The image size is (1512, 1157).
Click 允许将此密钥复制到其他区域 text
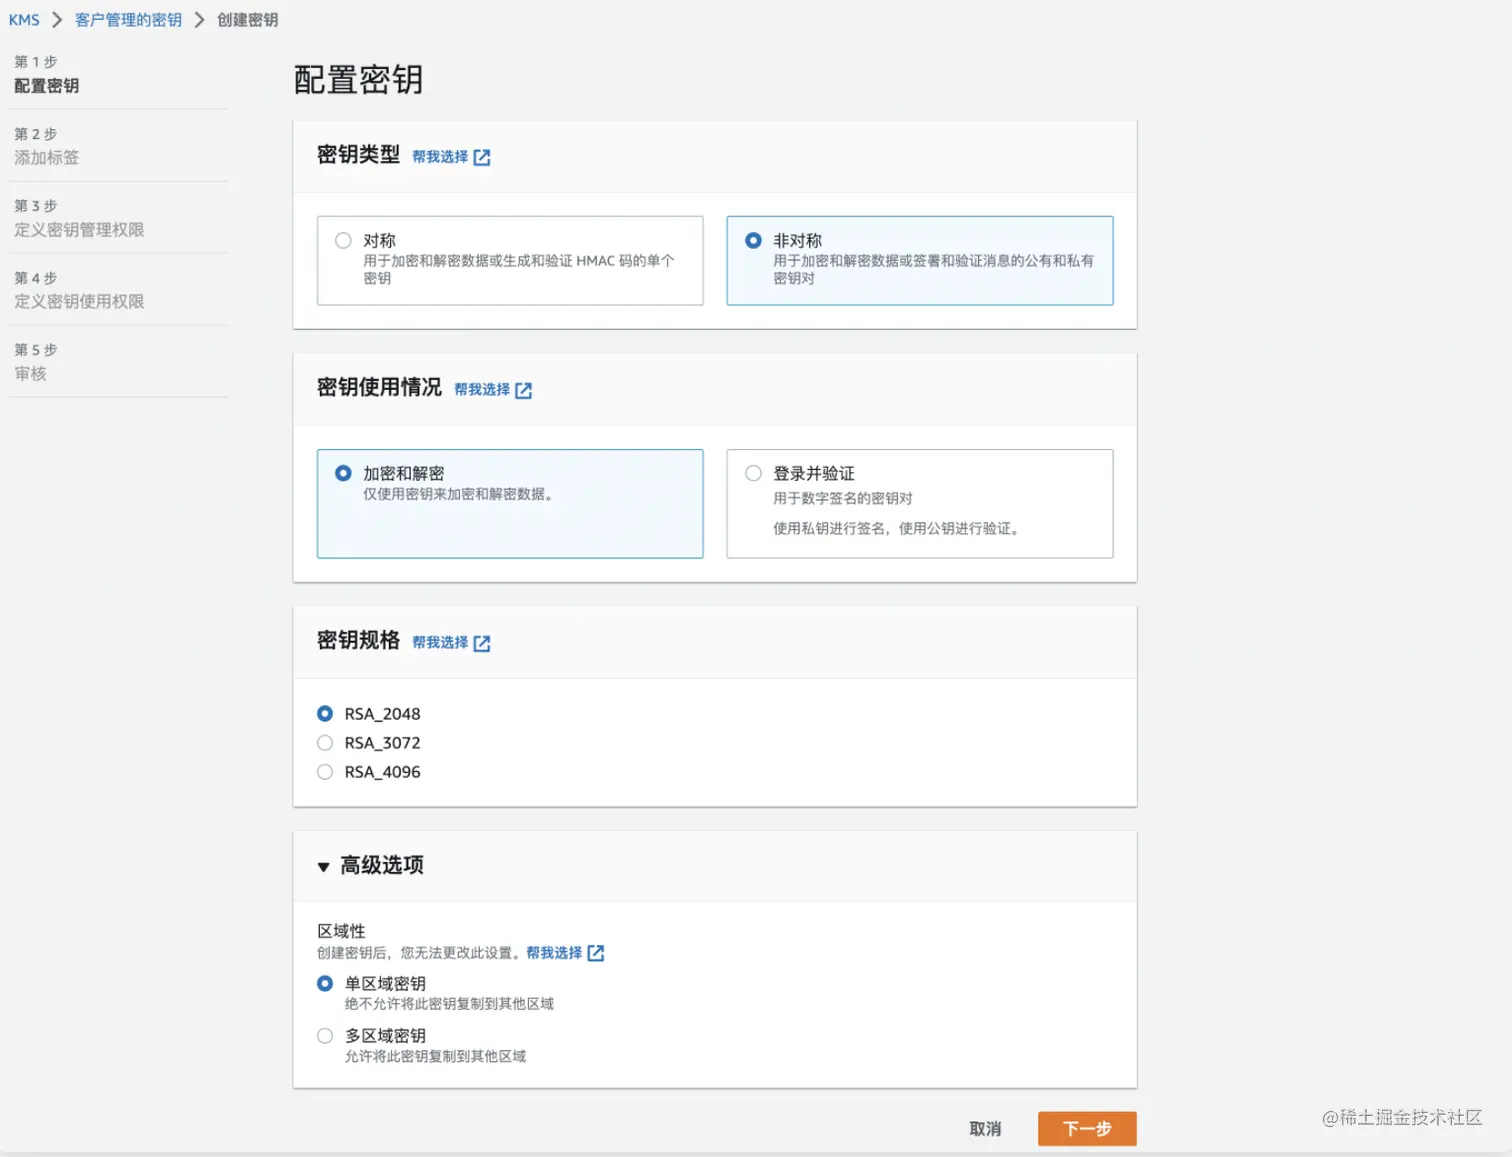435,1057
